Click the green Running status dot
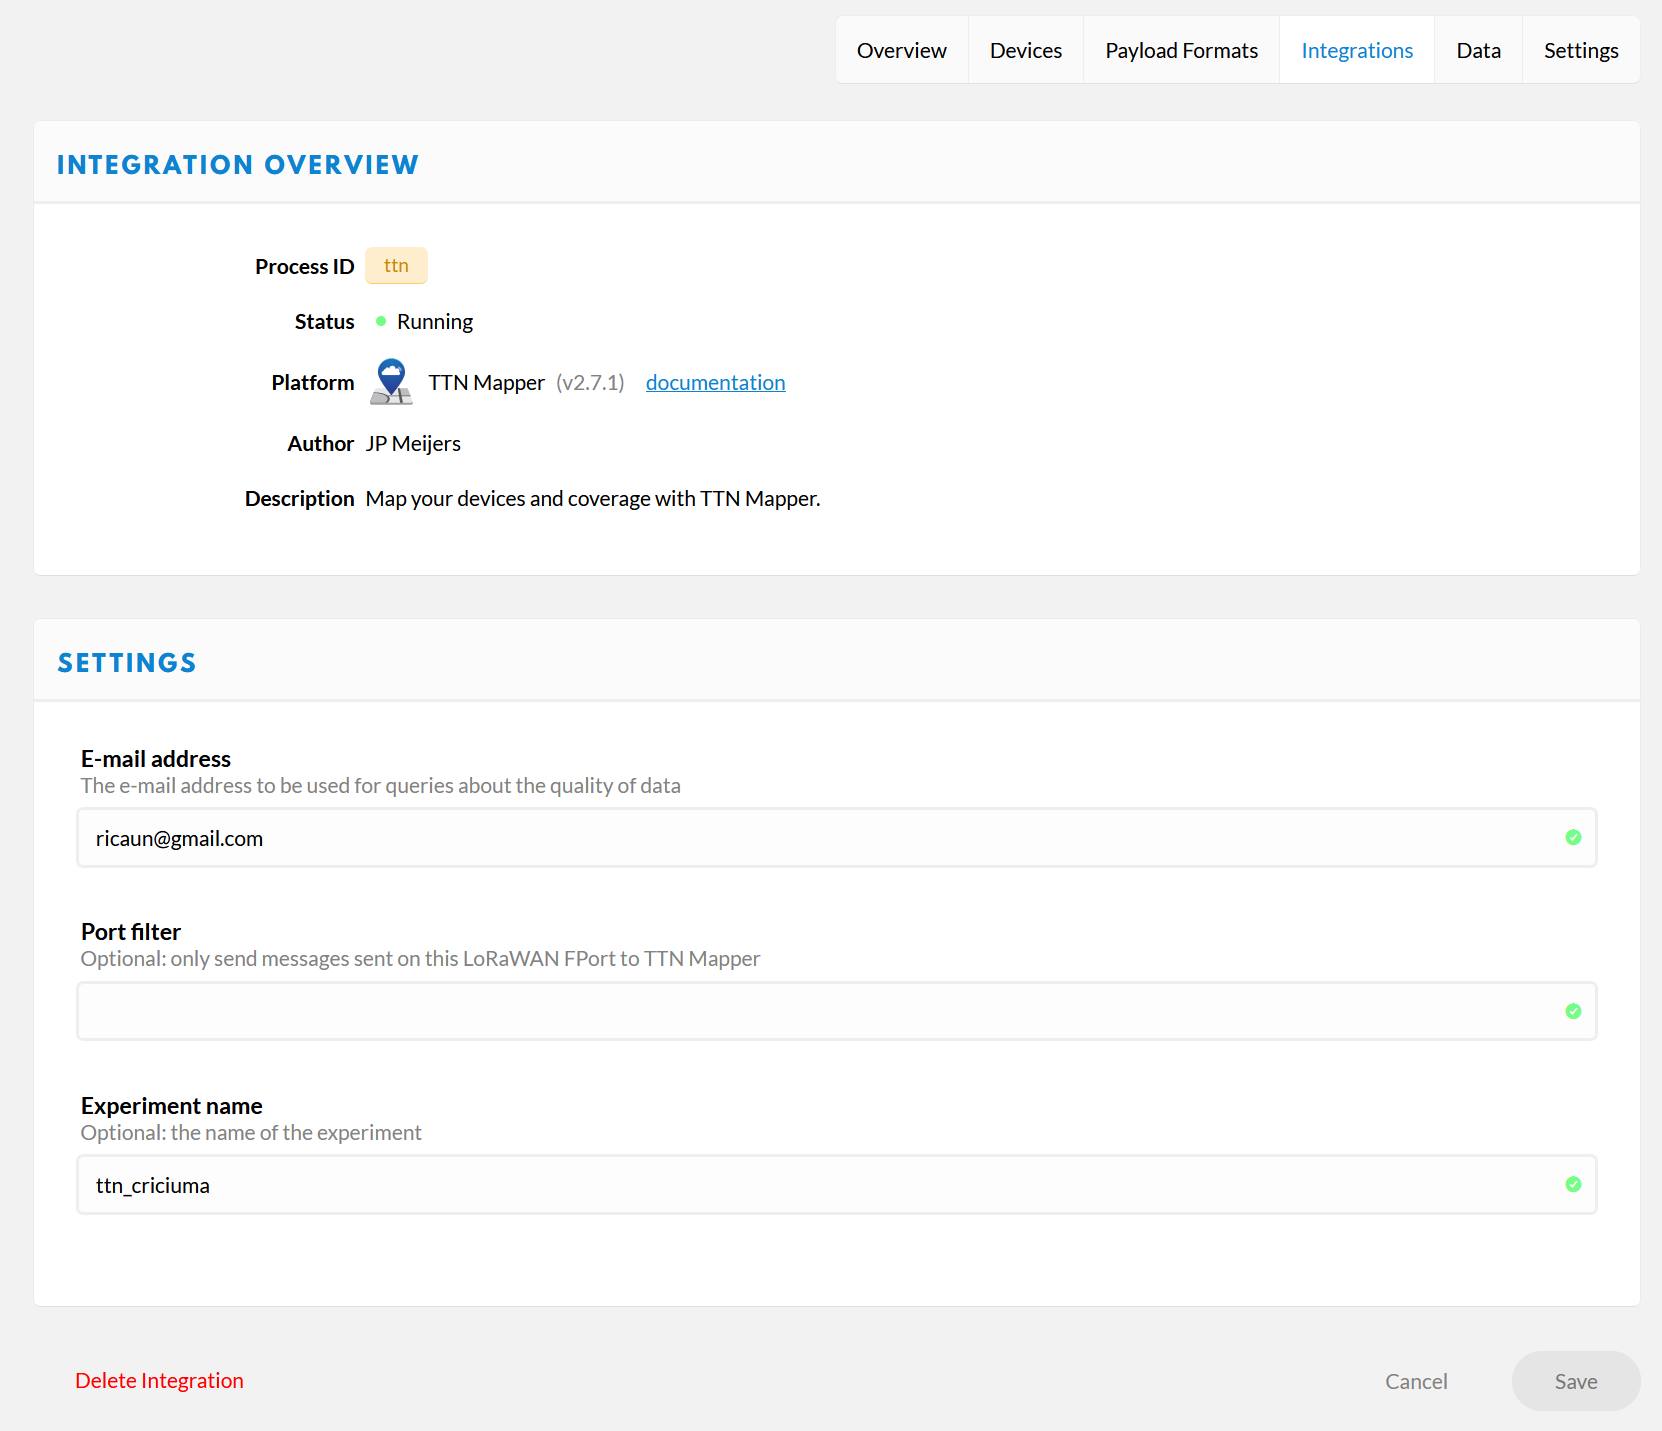This screenshot has height=1431, width=1662. pyautogui.click(x=381, y=321)
